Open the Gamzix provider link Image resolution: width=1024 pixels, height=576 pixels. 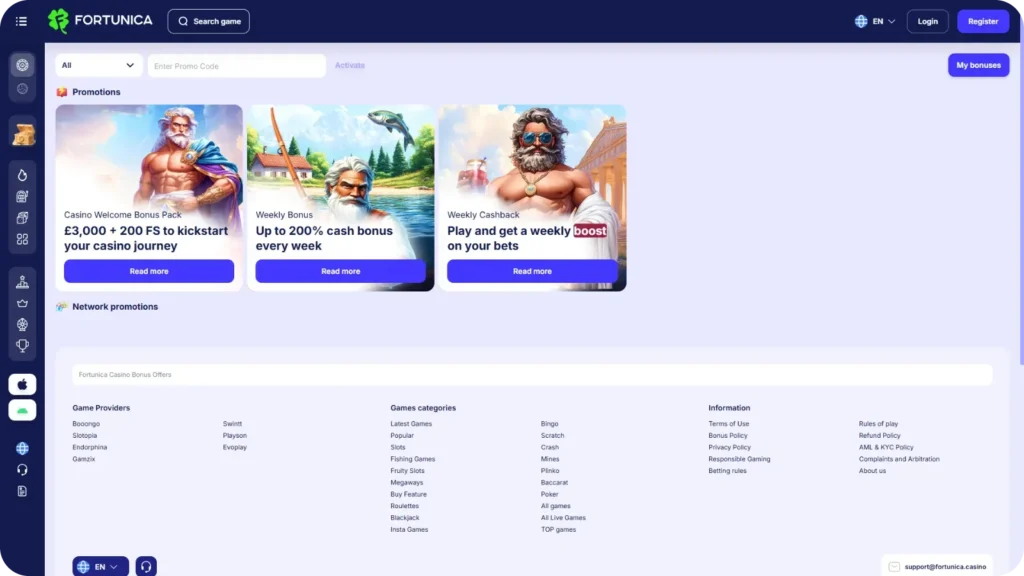(84, 459)
